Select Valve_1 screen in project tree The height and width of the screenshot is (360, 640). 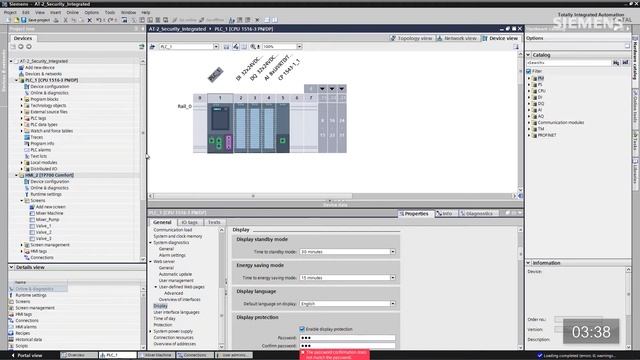point(43,226)
